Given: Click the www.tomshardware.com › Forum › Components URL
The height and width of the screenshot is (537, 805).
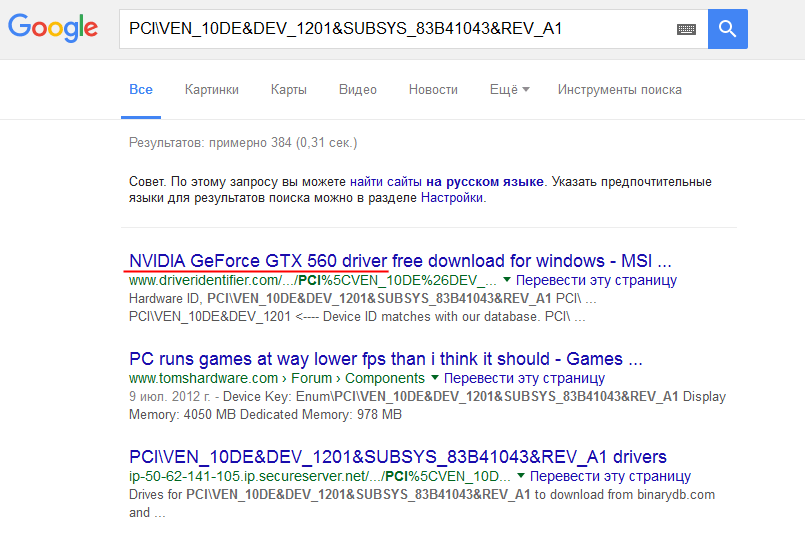Looking at the screenshot, I should [277, 378].
